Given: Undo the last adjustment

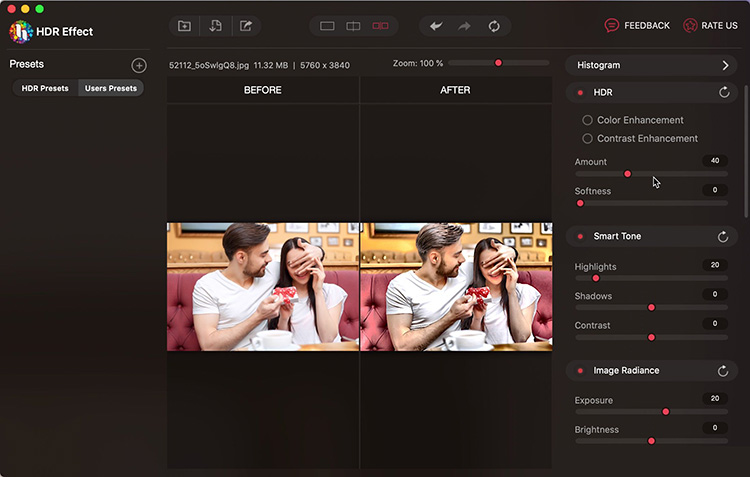Looking at the screenshot, I should [x=435, y=26].
